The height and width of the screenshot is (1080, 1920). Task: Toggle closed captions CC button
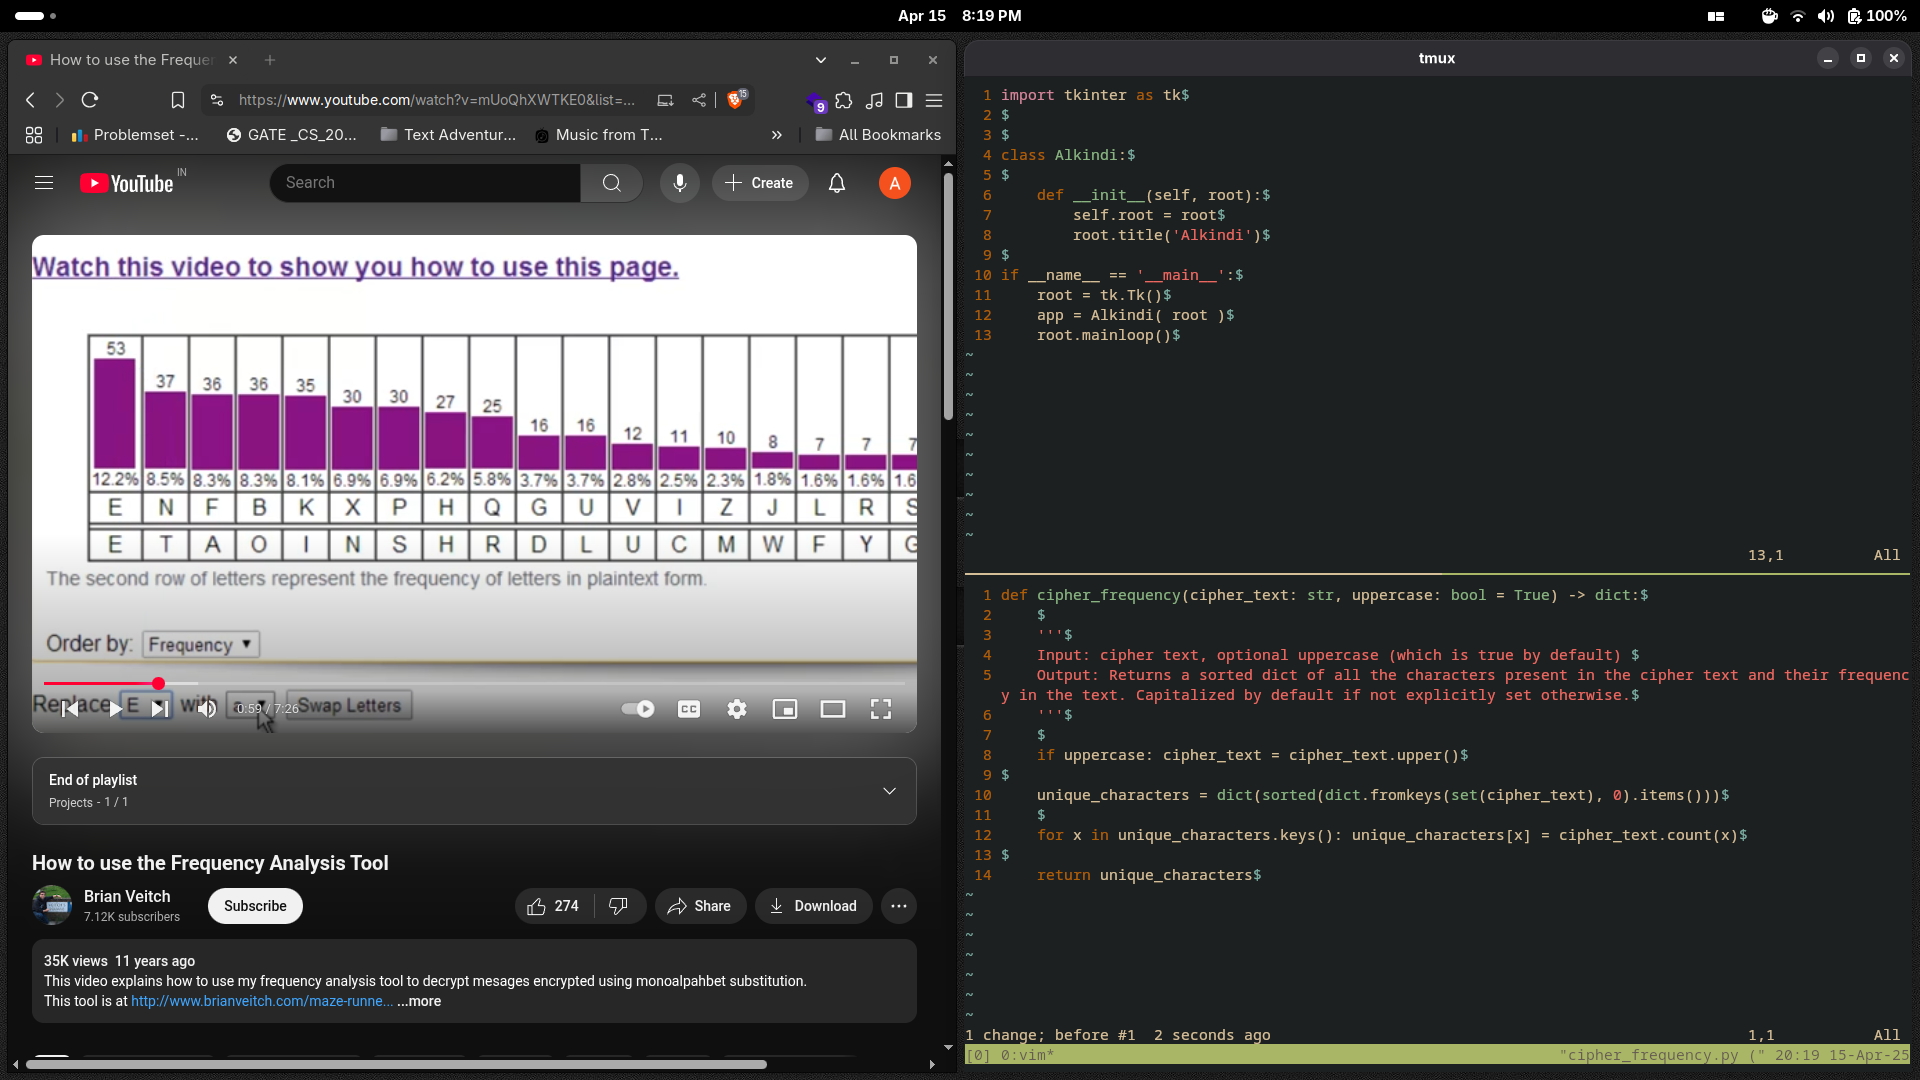tap(689, 709)
